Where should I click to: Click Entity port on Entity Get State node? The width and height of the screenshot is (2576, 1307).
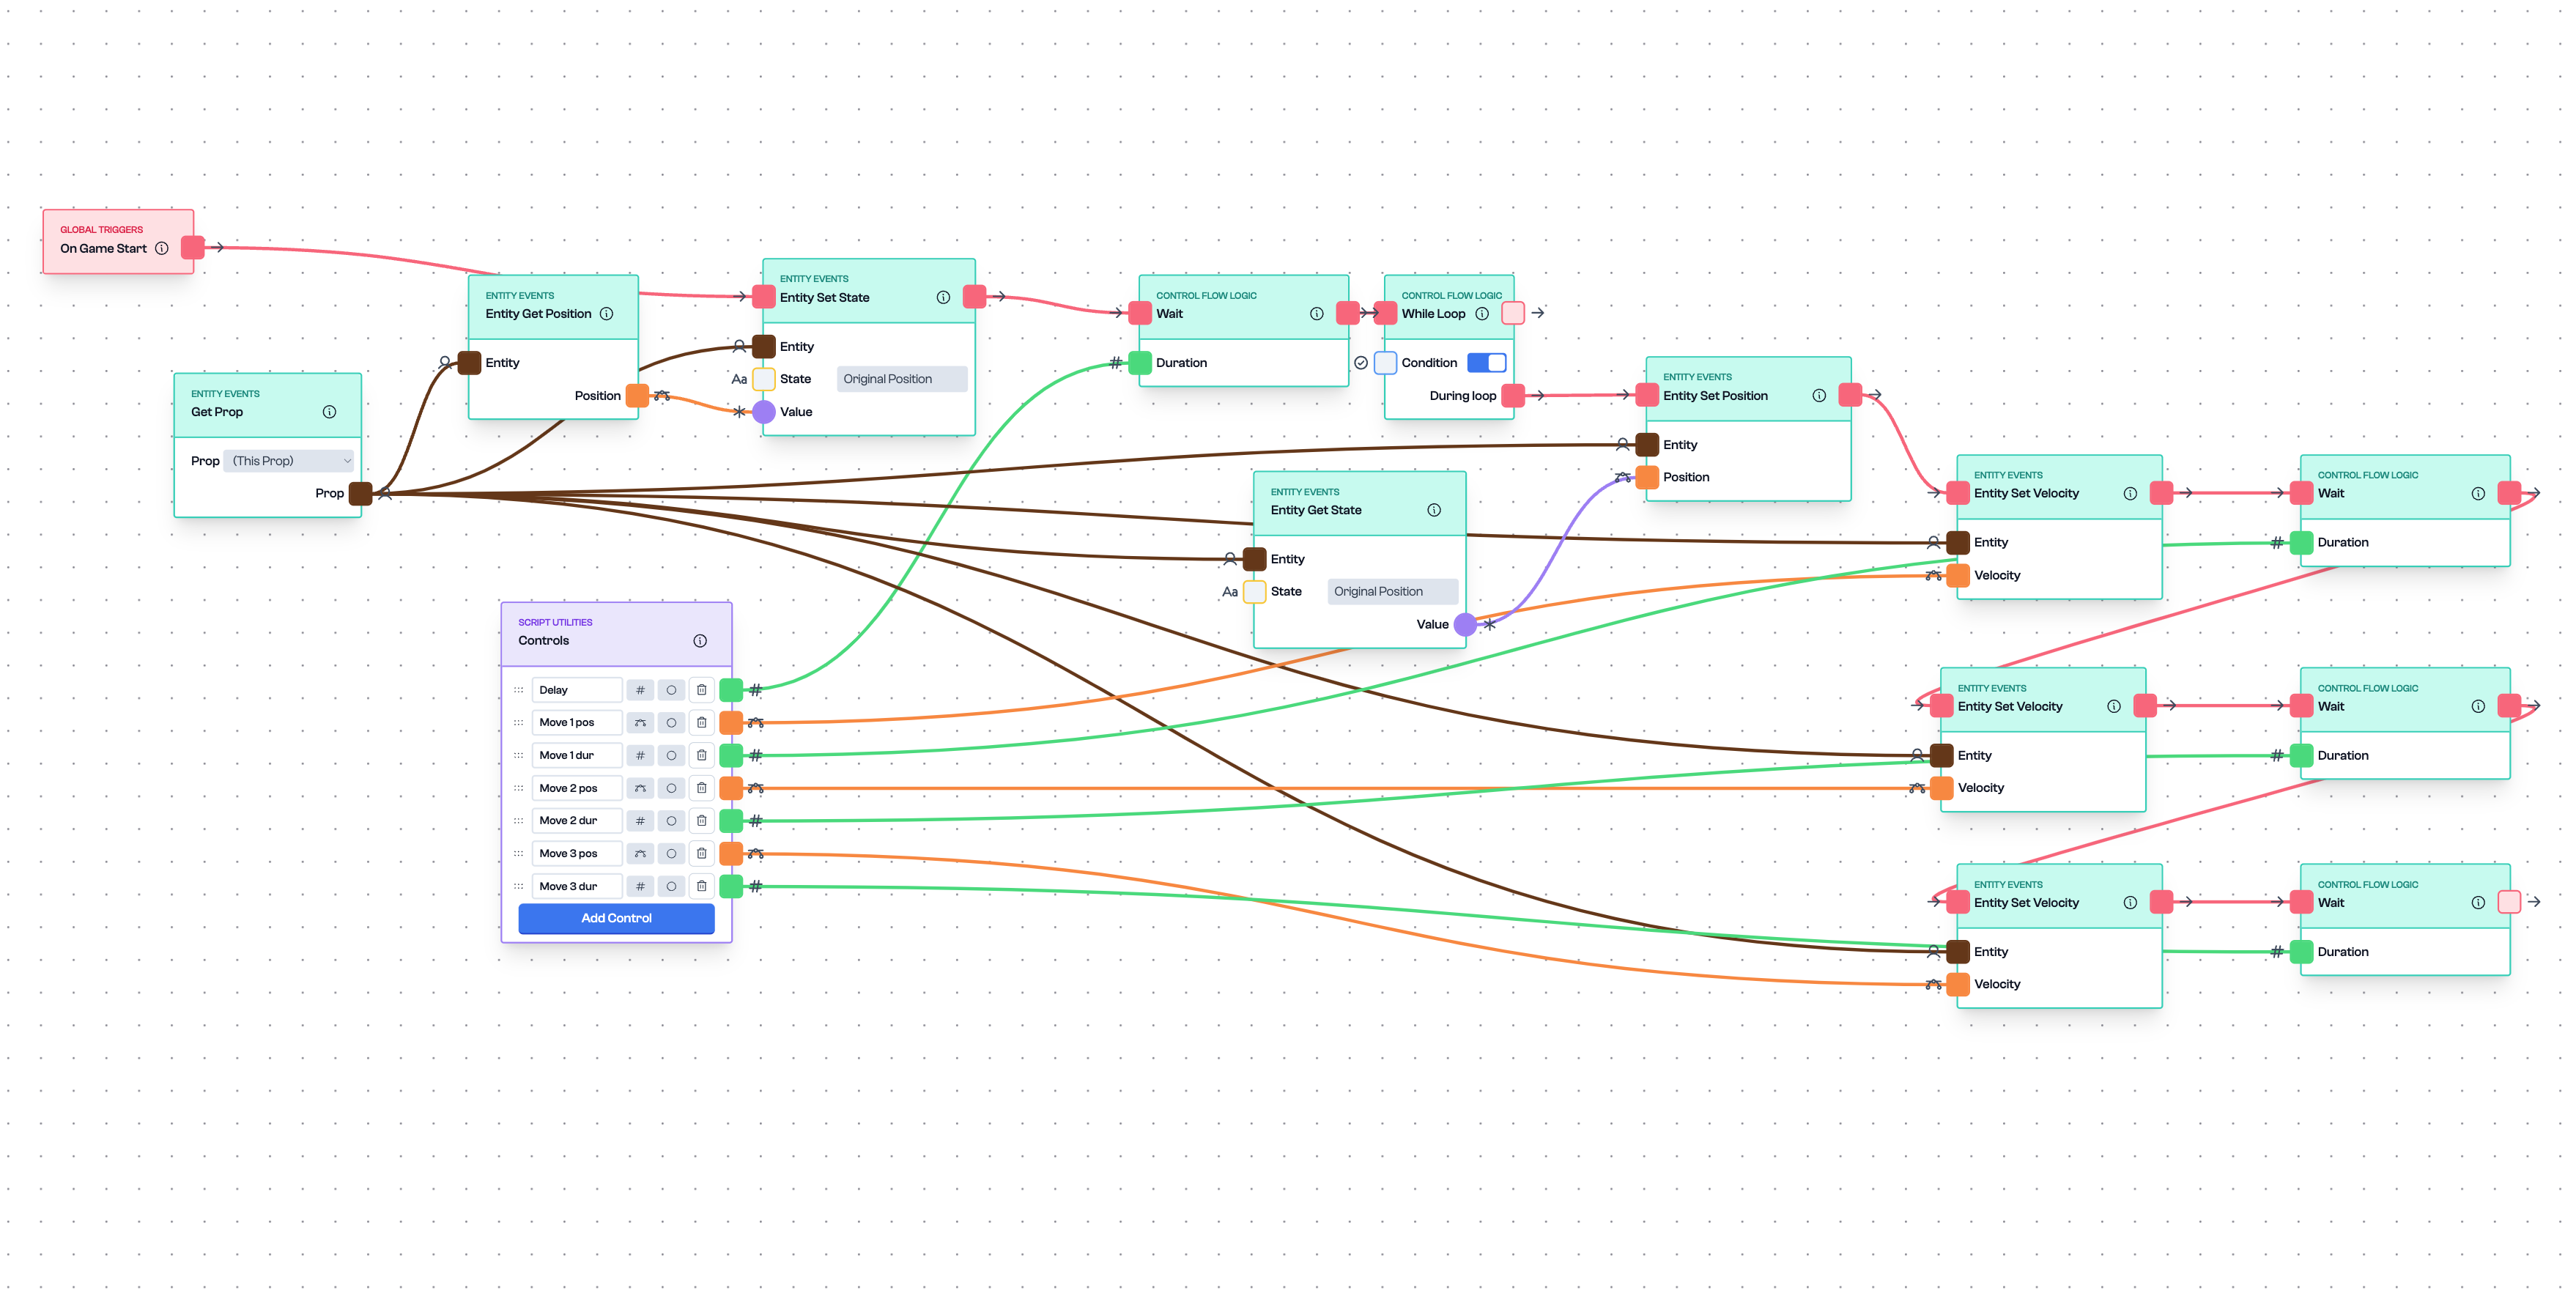coord(1255,559)
